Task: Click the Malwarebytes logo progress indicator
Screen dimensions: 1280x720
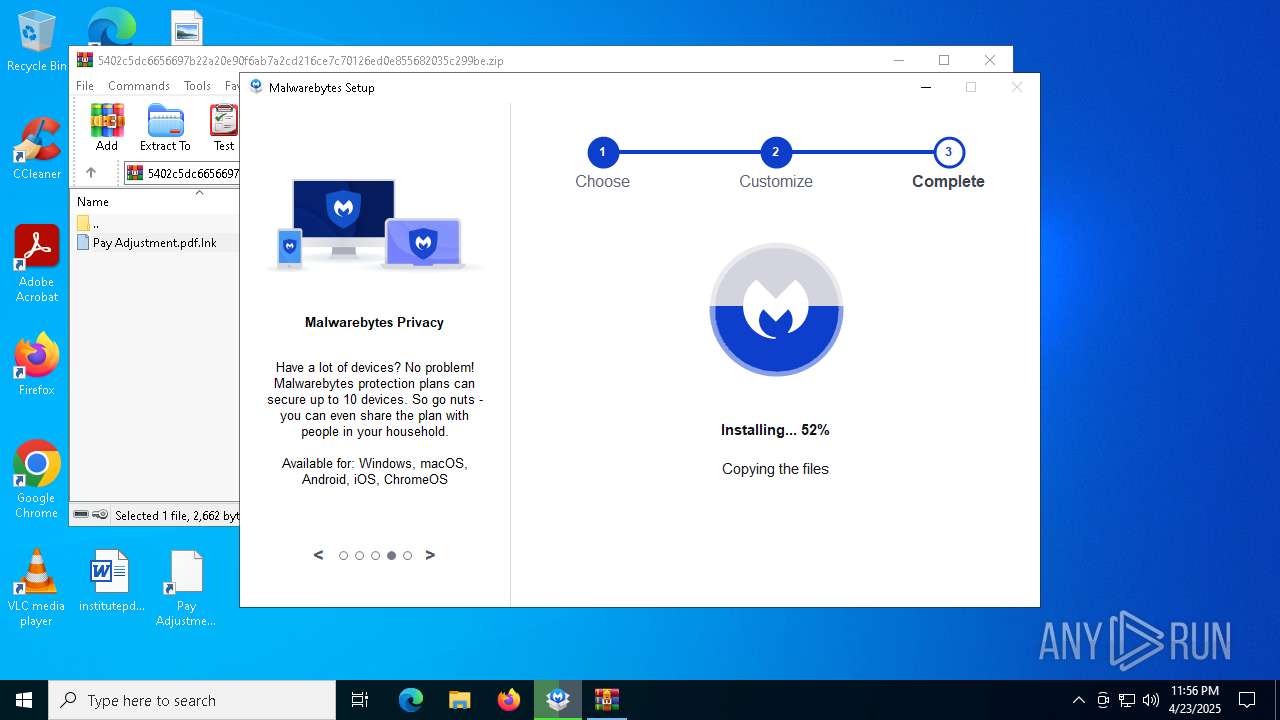Action: point(776,310)
